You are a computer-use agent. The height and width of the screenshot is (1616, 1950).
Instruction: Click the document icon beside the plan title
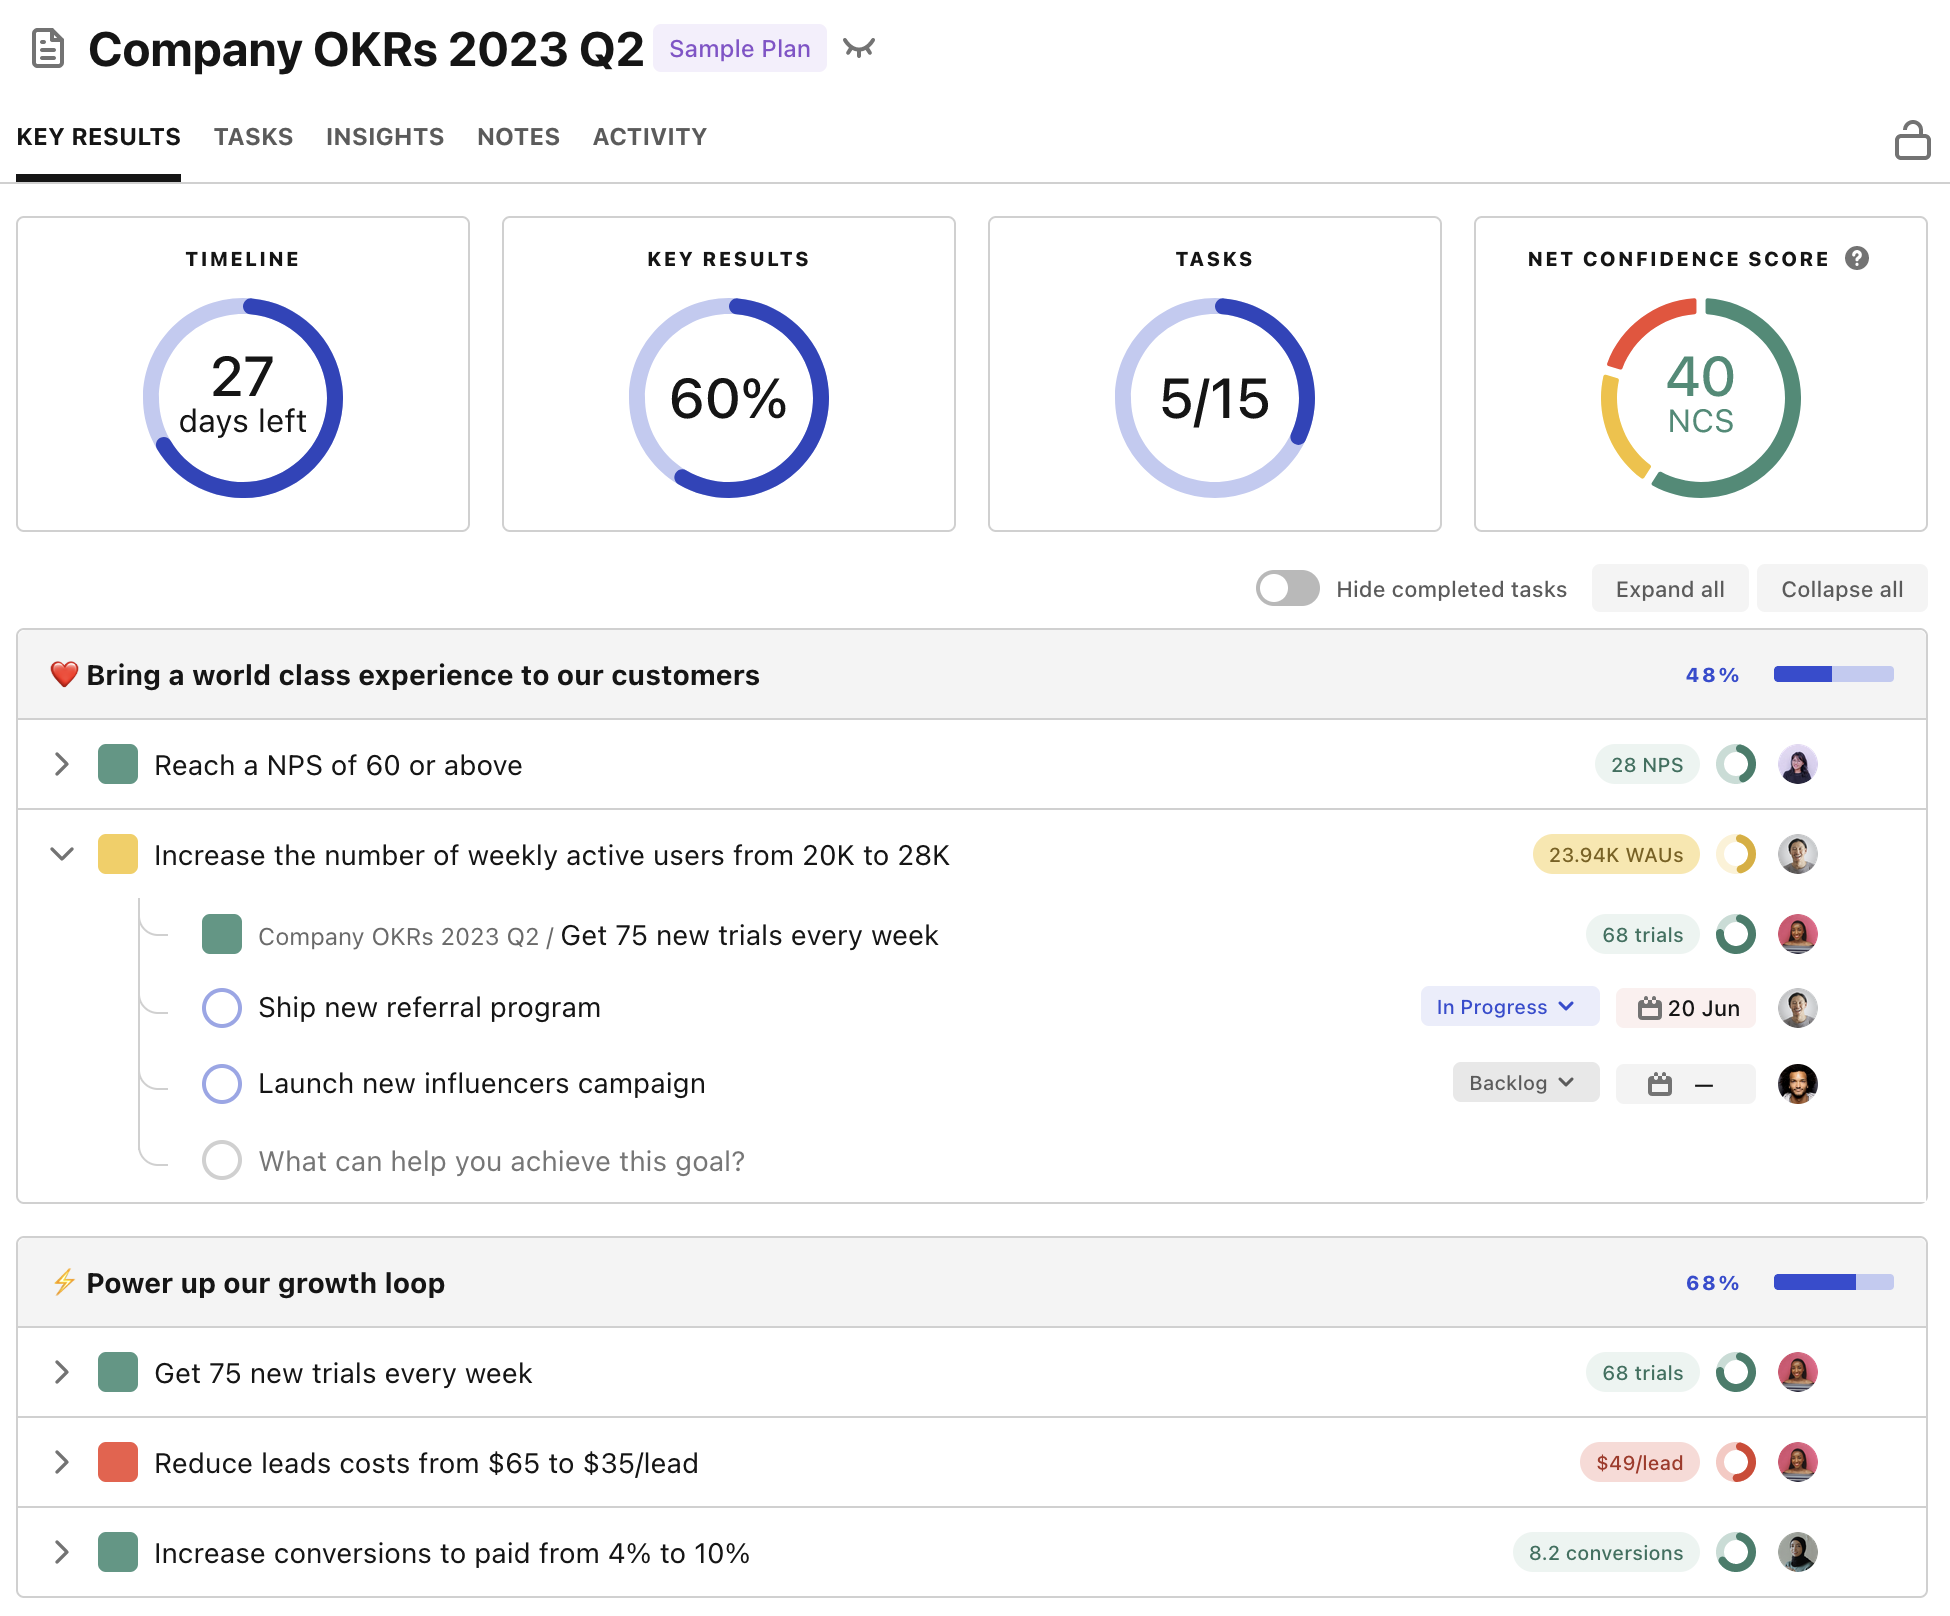click(46, 47)
